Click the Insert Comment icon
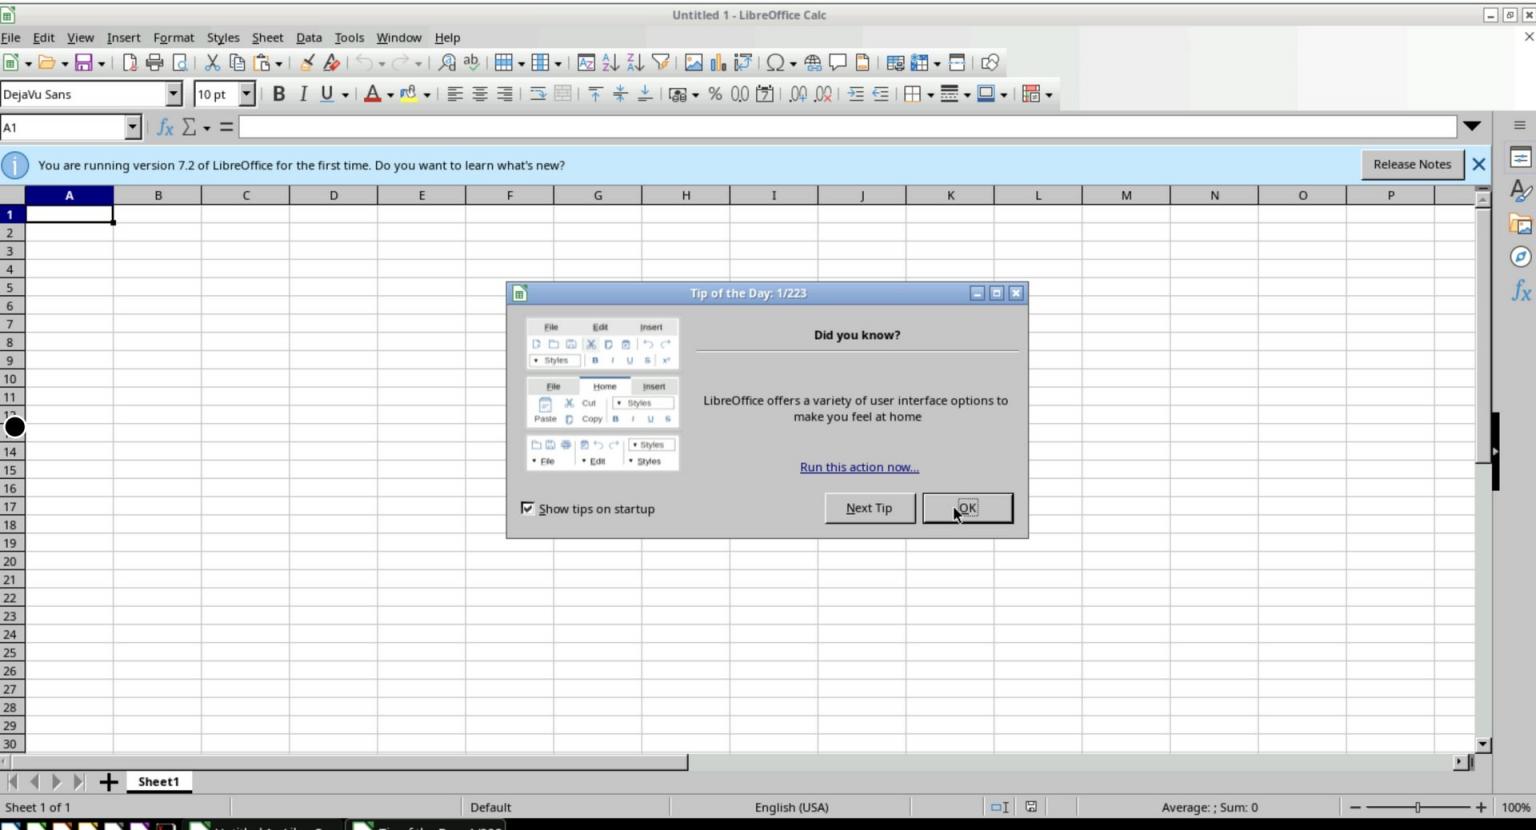1536x830 pixels. (838, 63)
